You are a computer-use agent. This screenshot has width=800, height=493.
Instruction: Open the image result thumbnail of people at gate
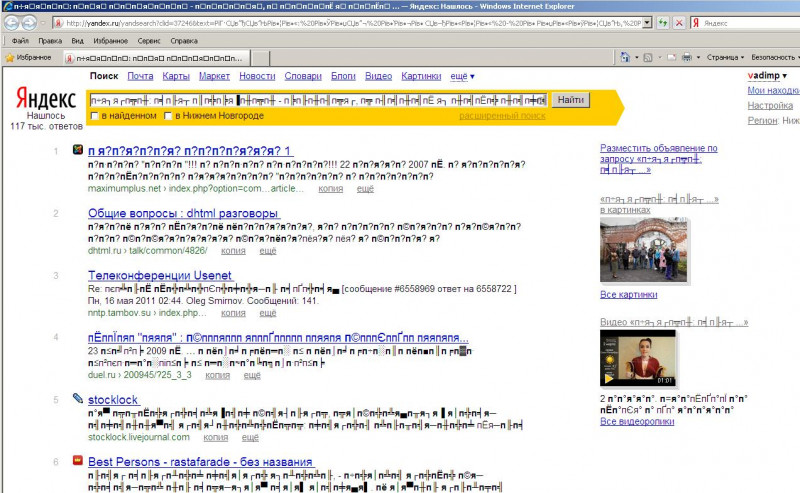[644, 250]
